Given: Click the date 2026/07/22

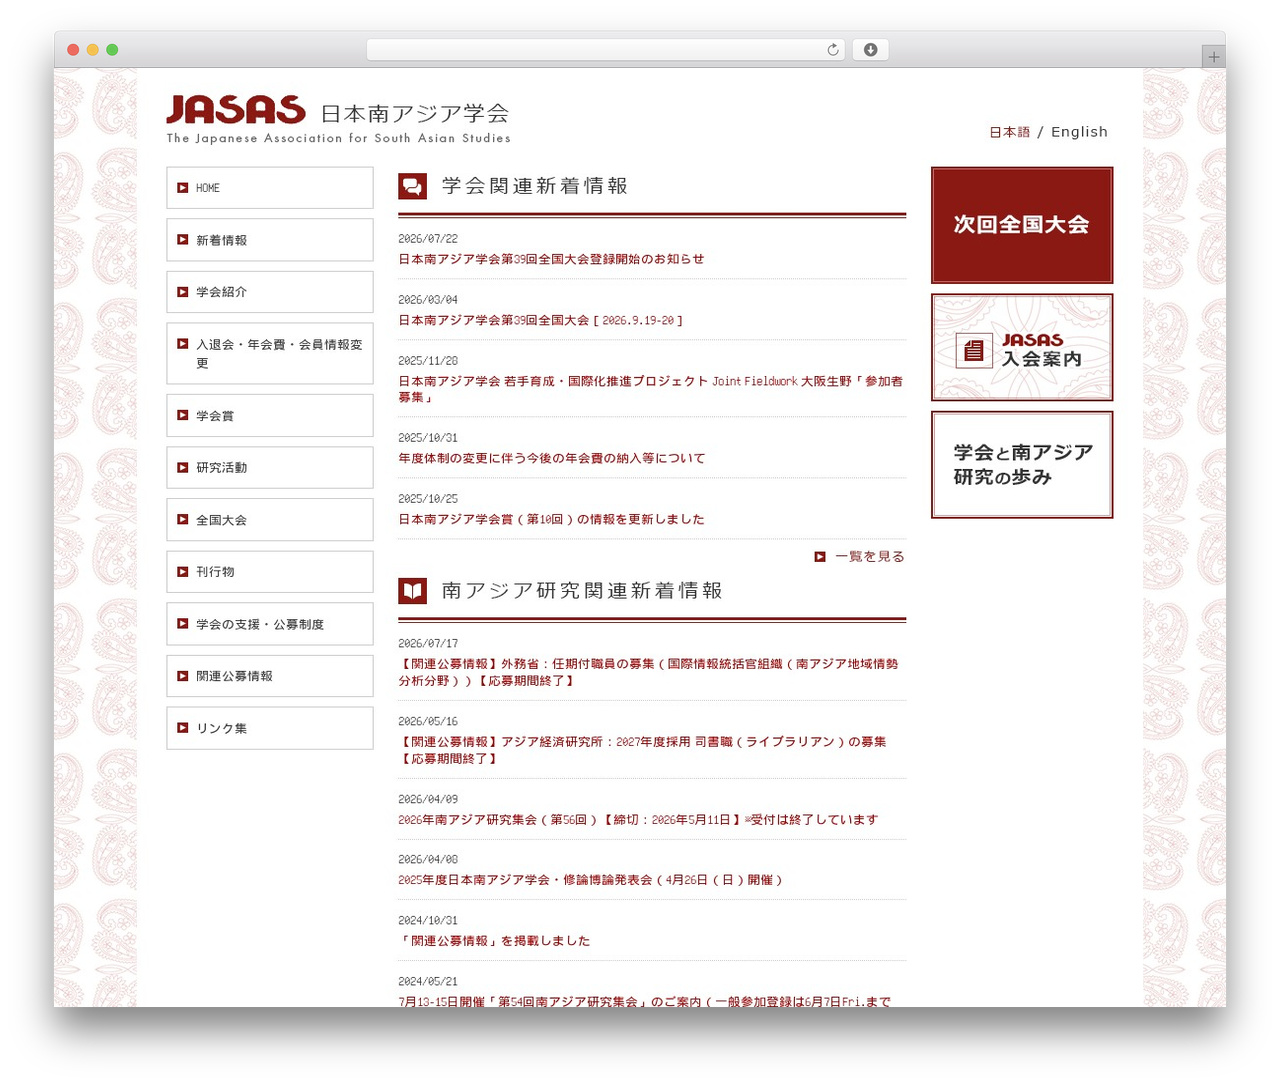Looking at the screenshot, I should tap(428, 239).
